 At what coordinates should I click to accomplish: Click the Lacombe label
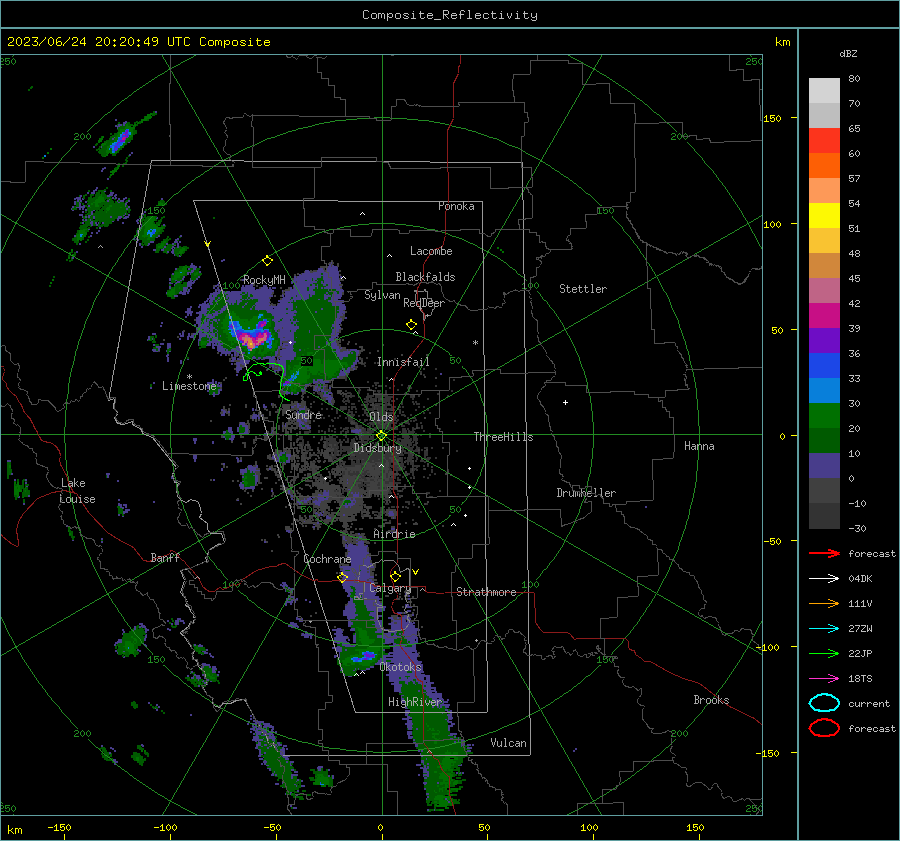pyautogui.click(x=431, y=251)
